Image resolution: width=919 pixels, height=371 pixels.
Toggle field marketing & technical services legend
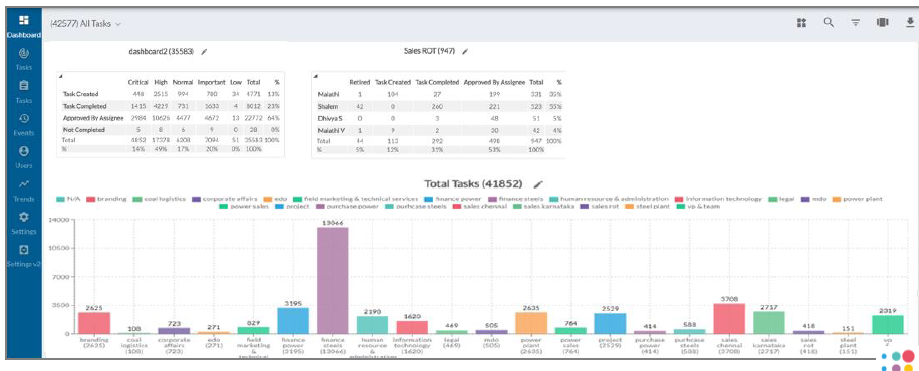click(x=355, y=199)
